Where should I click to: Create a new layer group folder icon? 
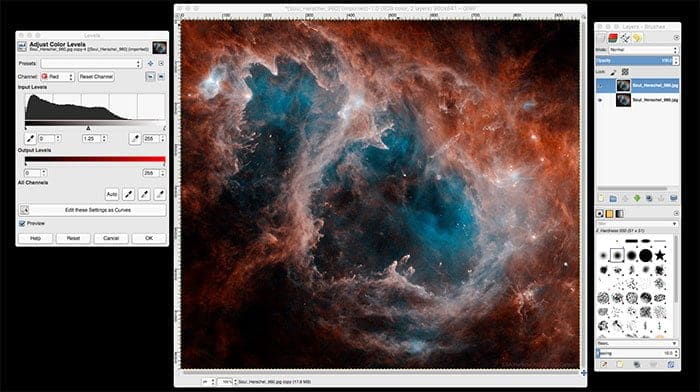click(613, 198)
